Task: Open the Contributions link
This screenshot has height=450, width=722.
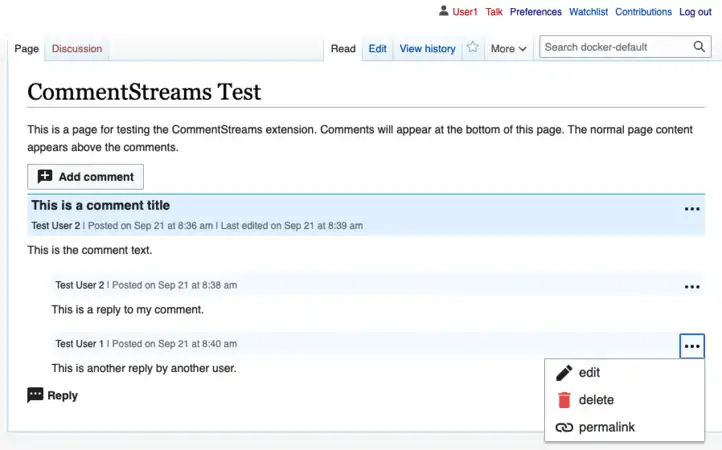Action: [643, 12]
